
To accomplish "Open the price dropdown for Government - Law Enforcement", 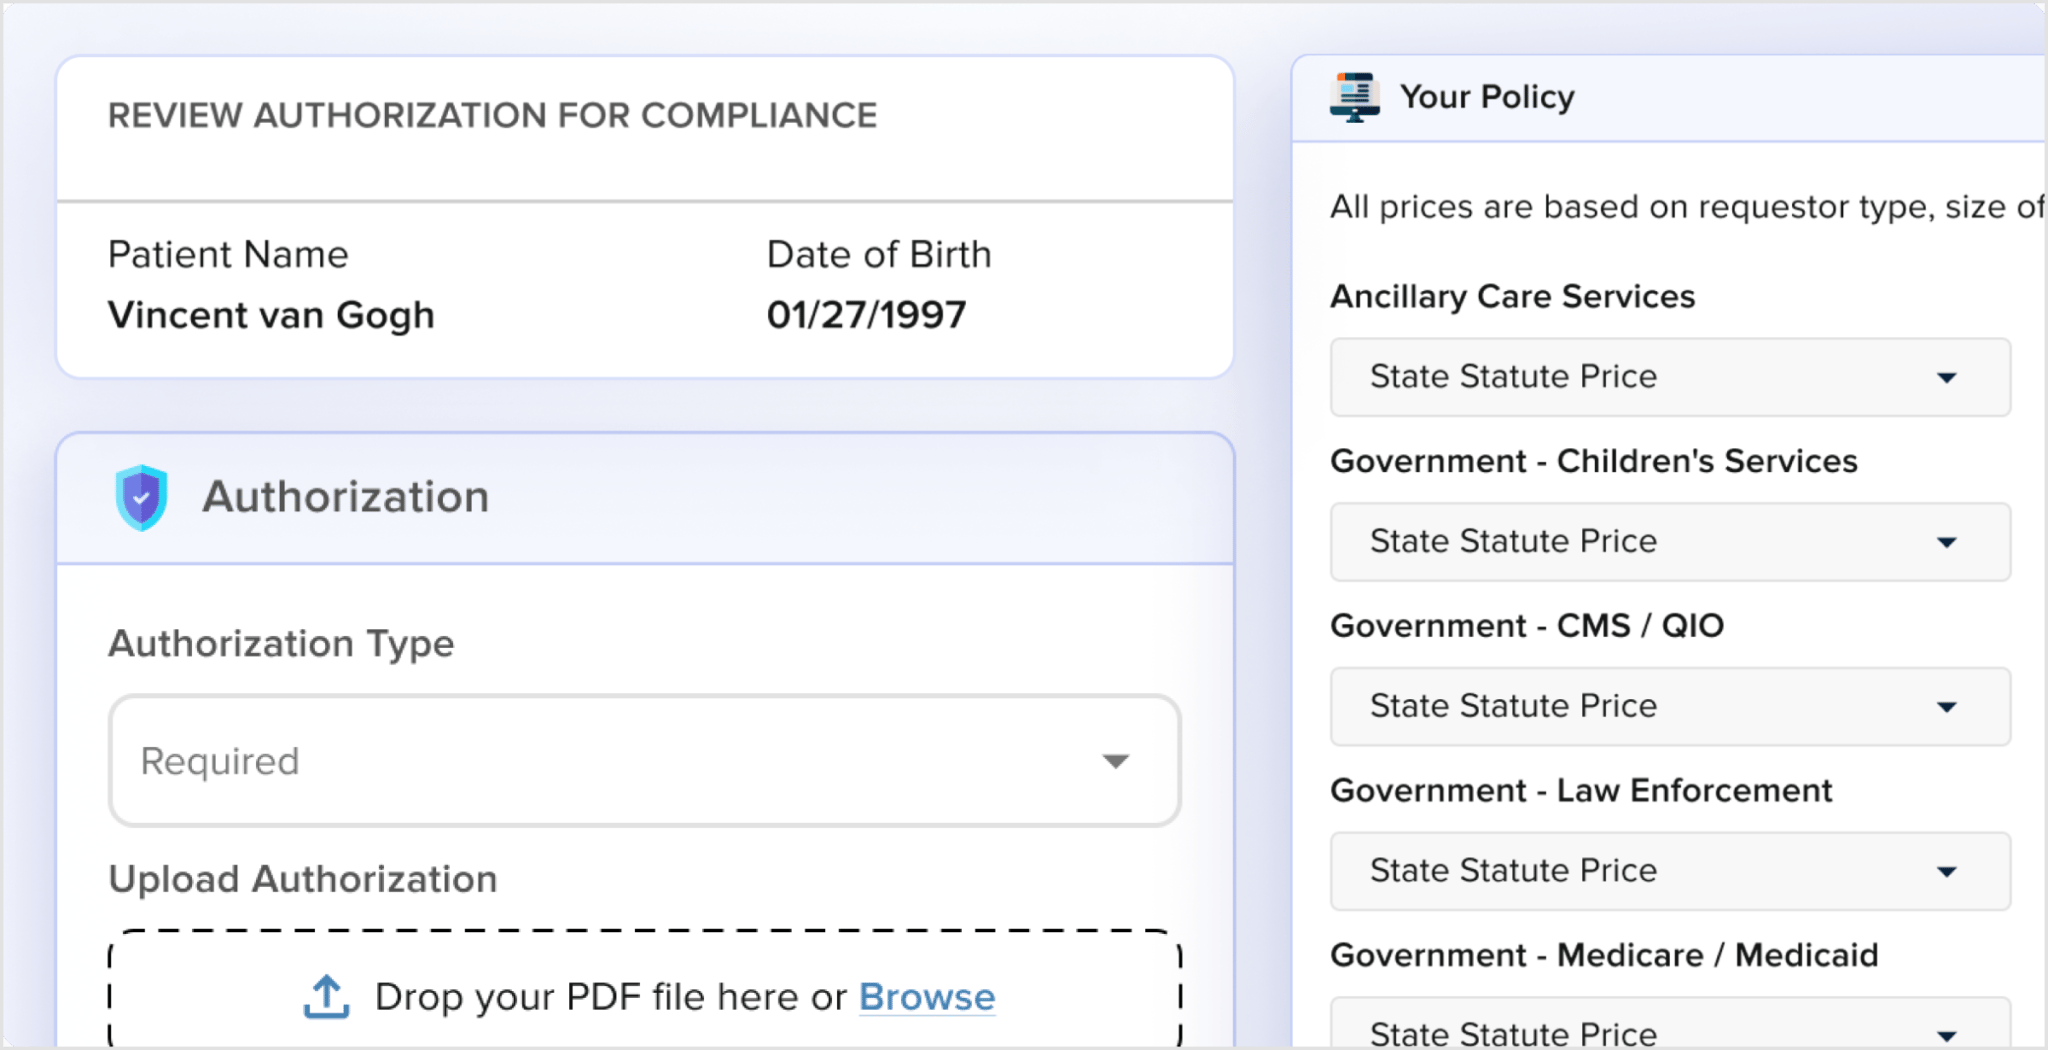I will pos(1670,871).
